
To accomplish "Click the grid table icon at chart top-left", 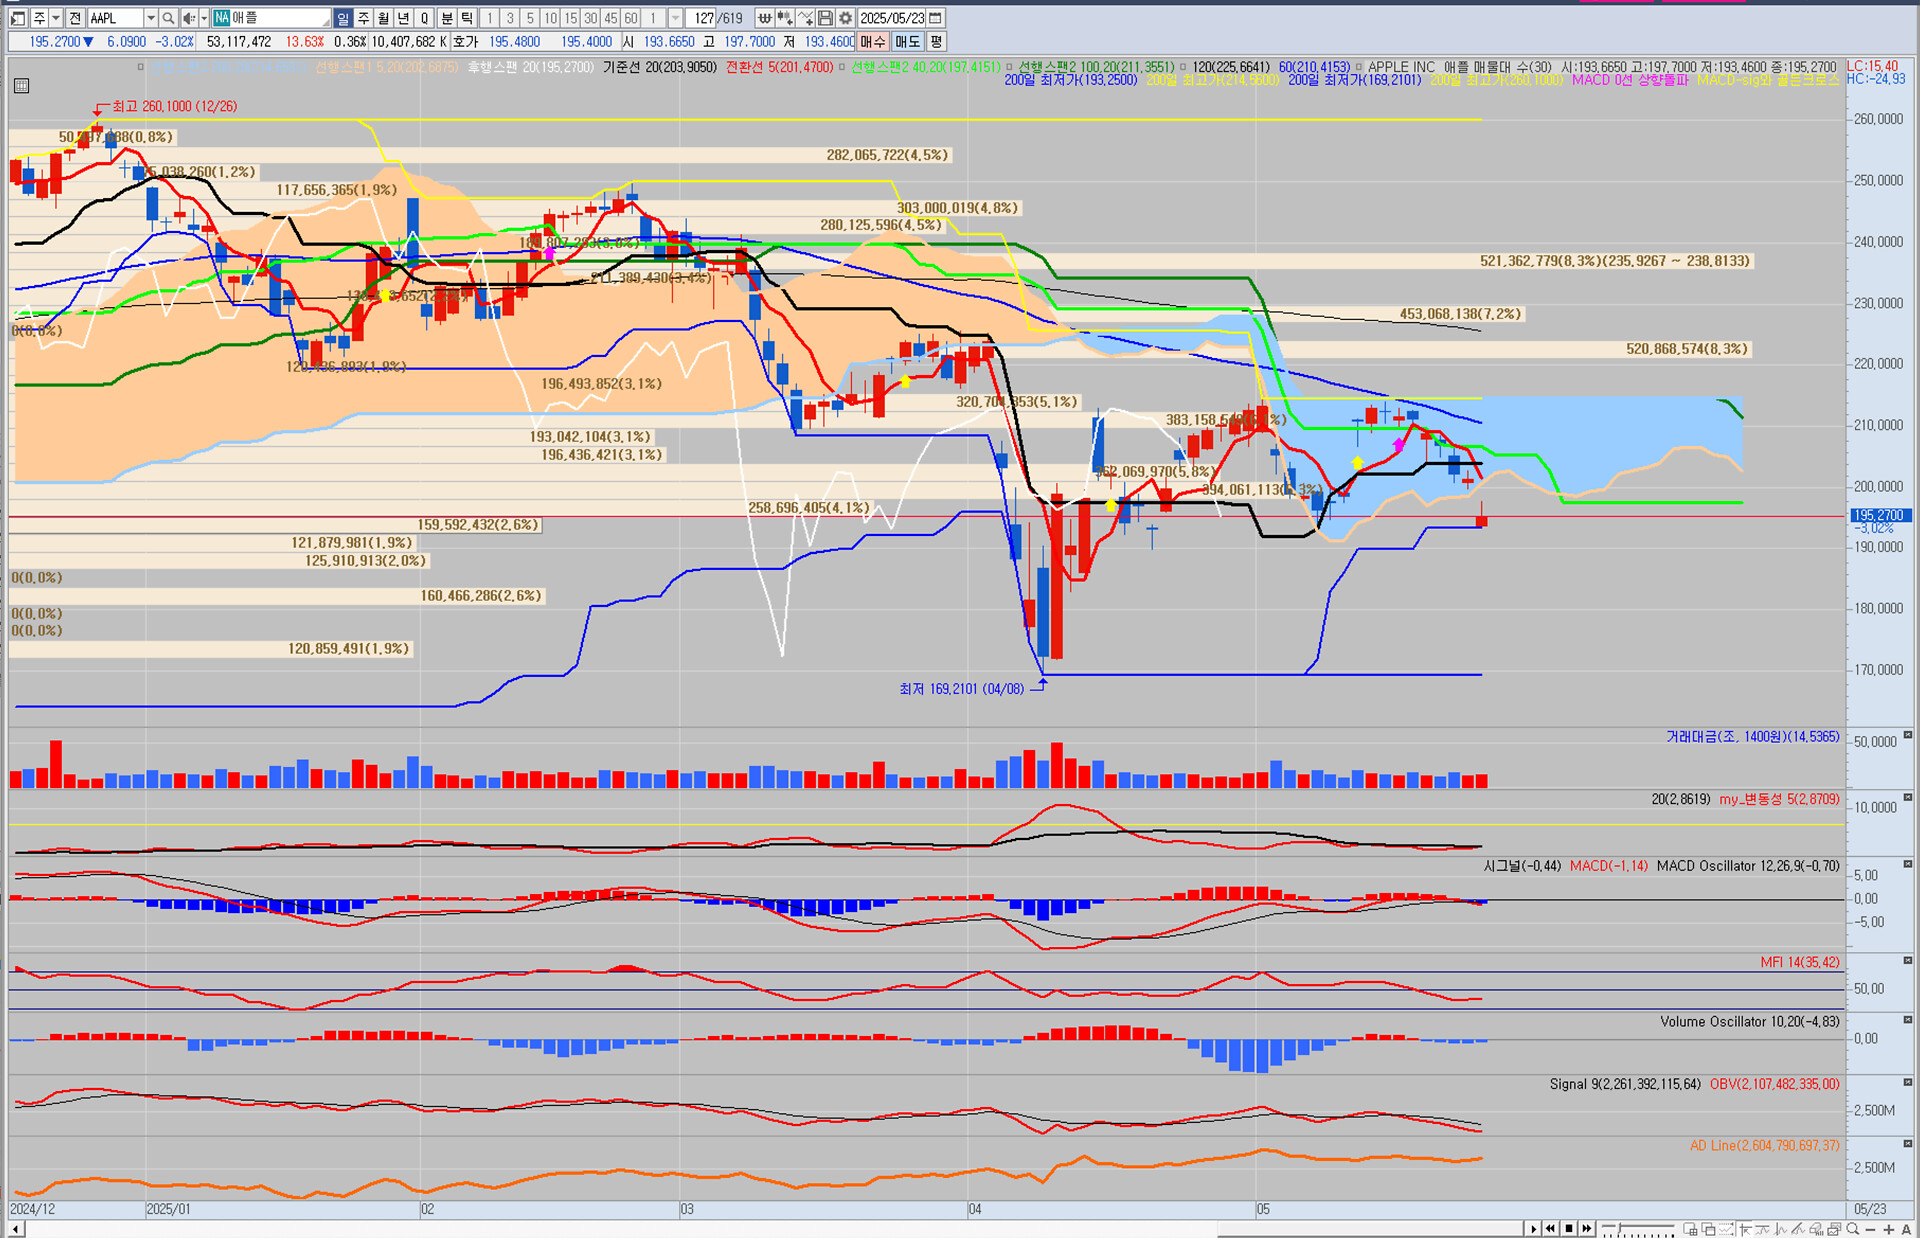I will coord(22,86).
